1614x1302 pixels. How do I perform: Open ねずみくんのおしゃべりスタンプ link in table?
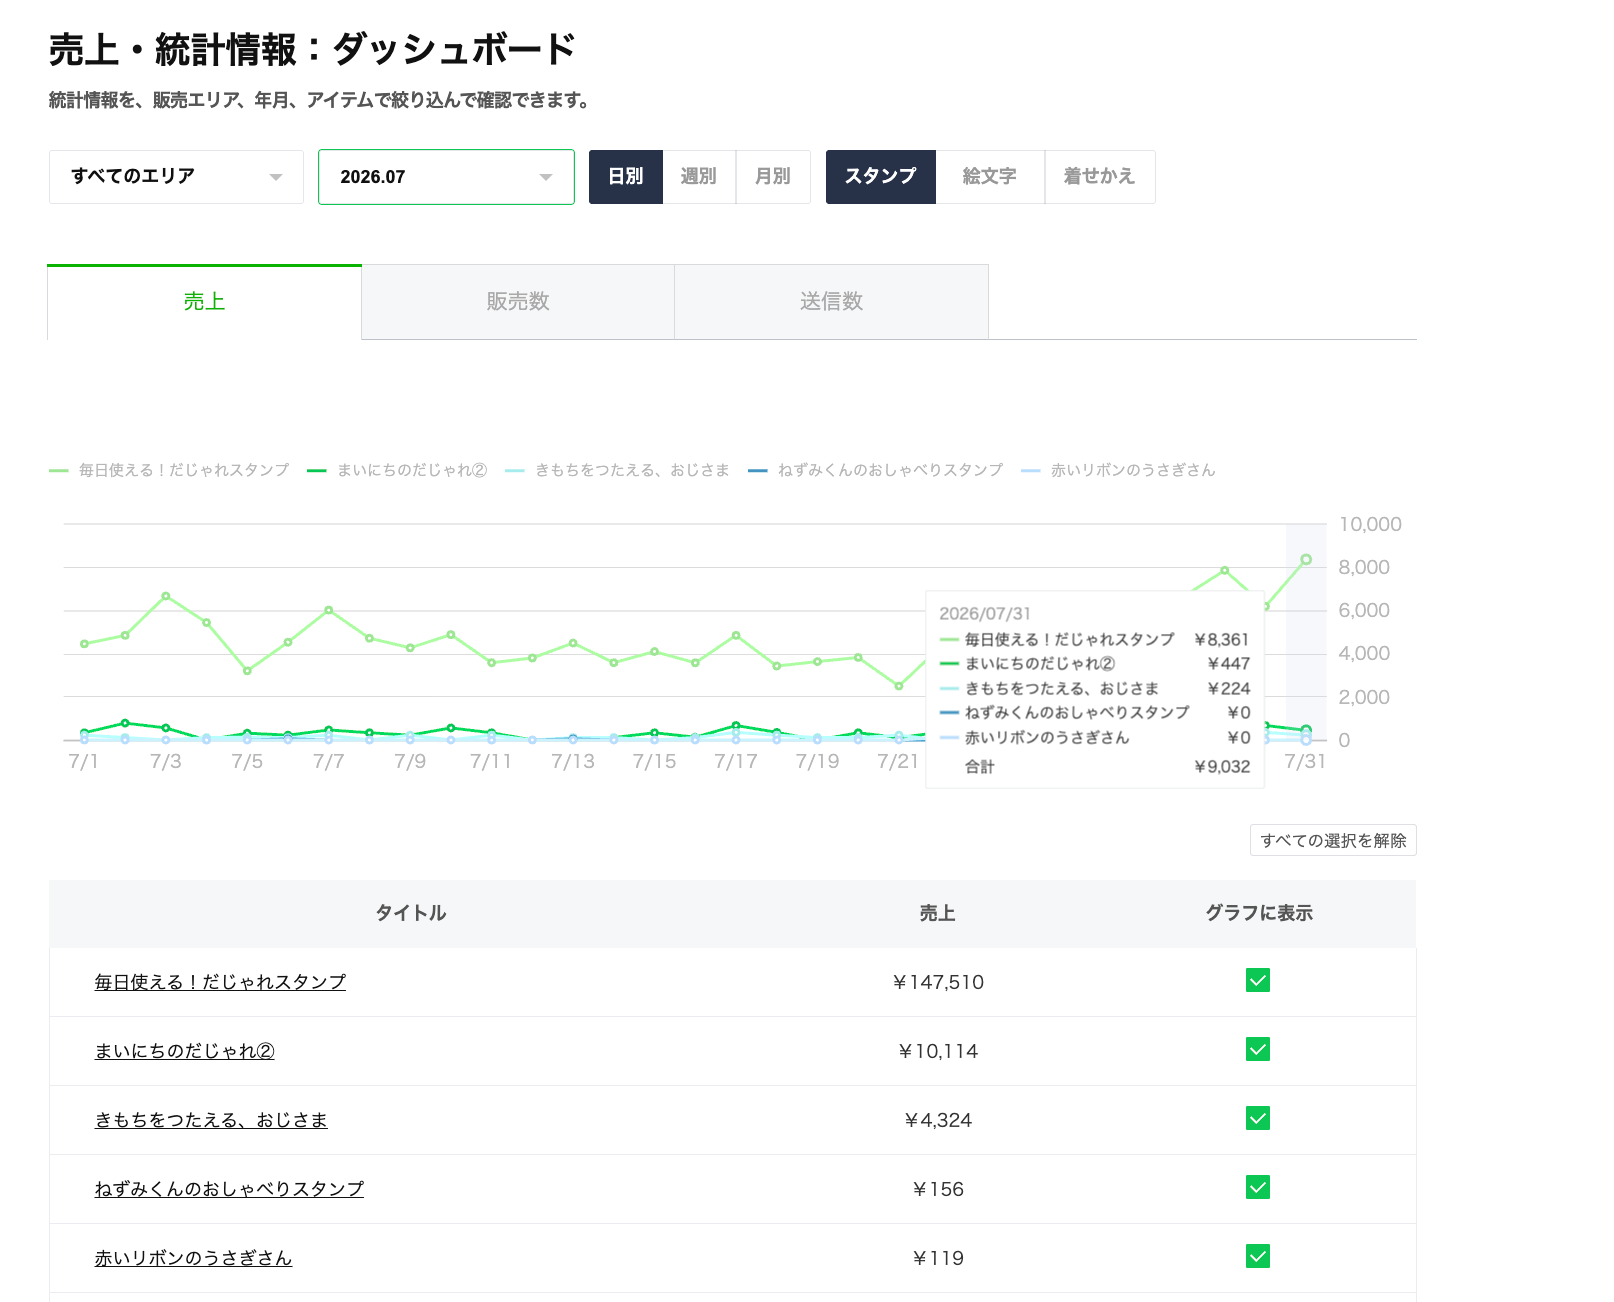click(x=229, y=1189)
